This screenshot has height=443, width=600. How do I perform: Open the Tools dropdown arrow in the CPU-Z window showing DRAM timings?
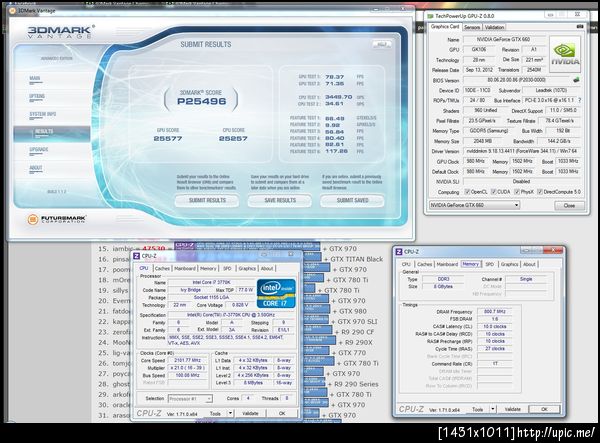pos(493,409)
